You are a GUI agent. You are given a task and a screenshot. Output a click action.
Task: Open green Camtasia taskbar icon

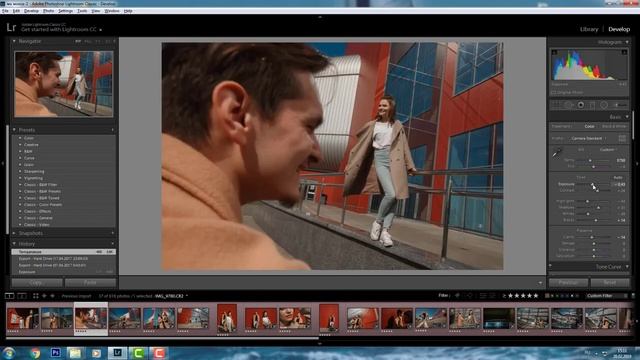138,353
